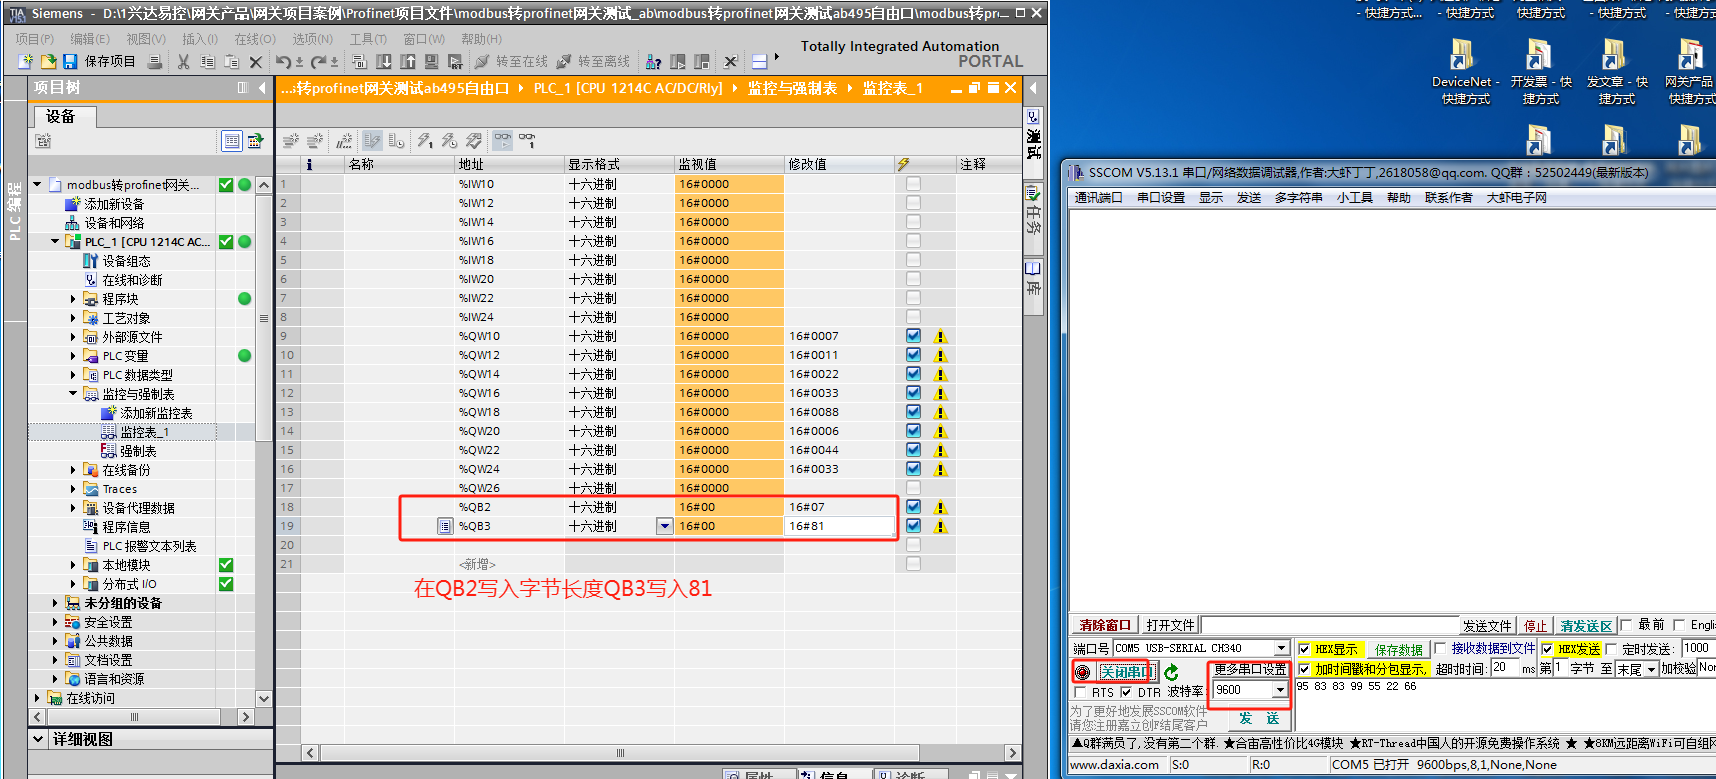Viewport: 1716px width, 779px height.
Task: Click the New project icon in TIA toolbar
Action: coord(26,62)
